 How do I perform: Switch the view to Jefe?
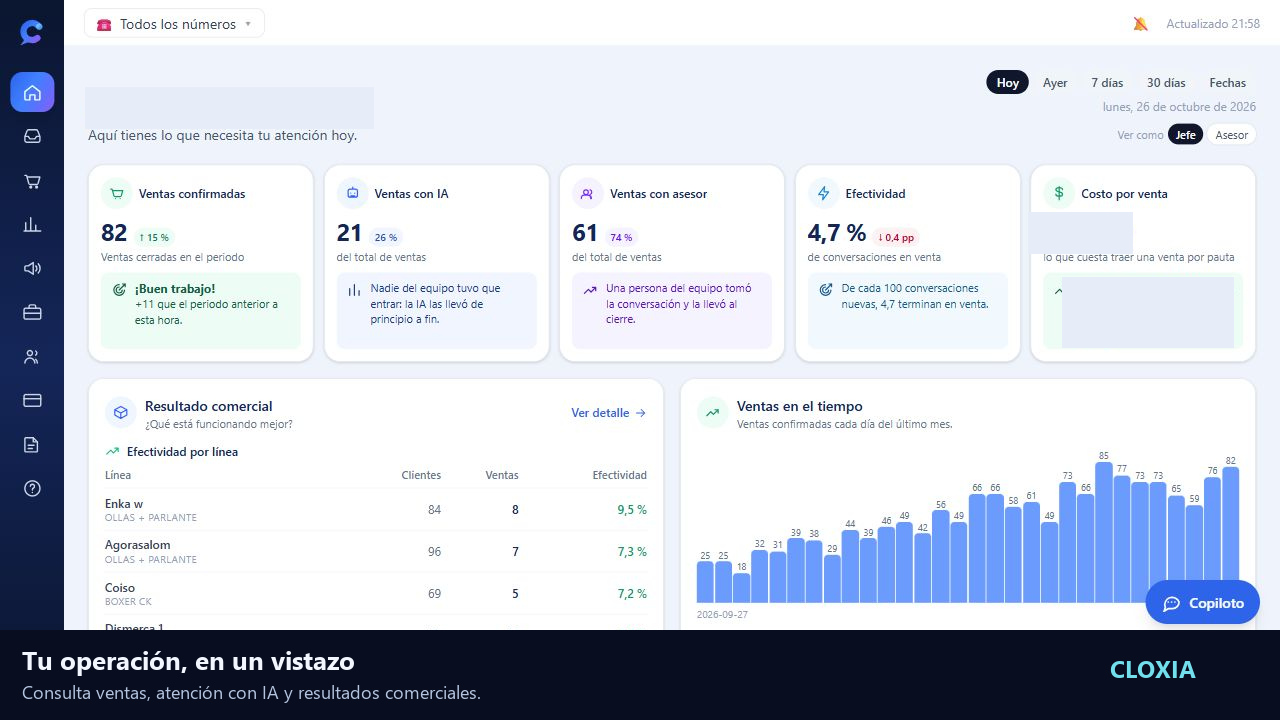click(1185, 135)
